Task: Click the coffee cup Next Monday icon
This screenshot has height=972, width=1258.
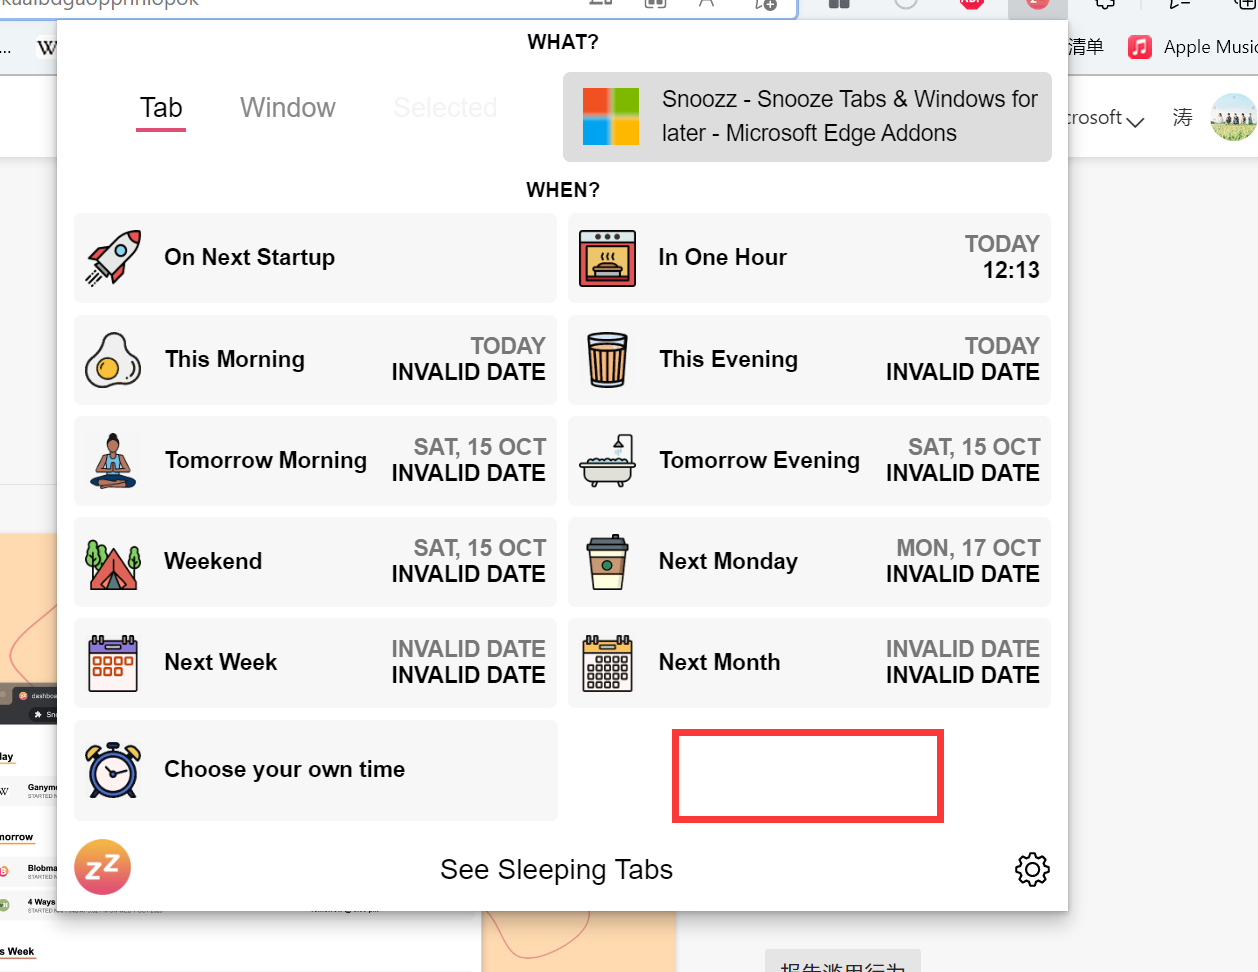Action: coord(607,562)
